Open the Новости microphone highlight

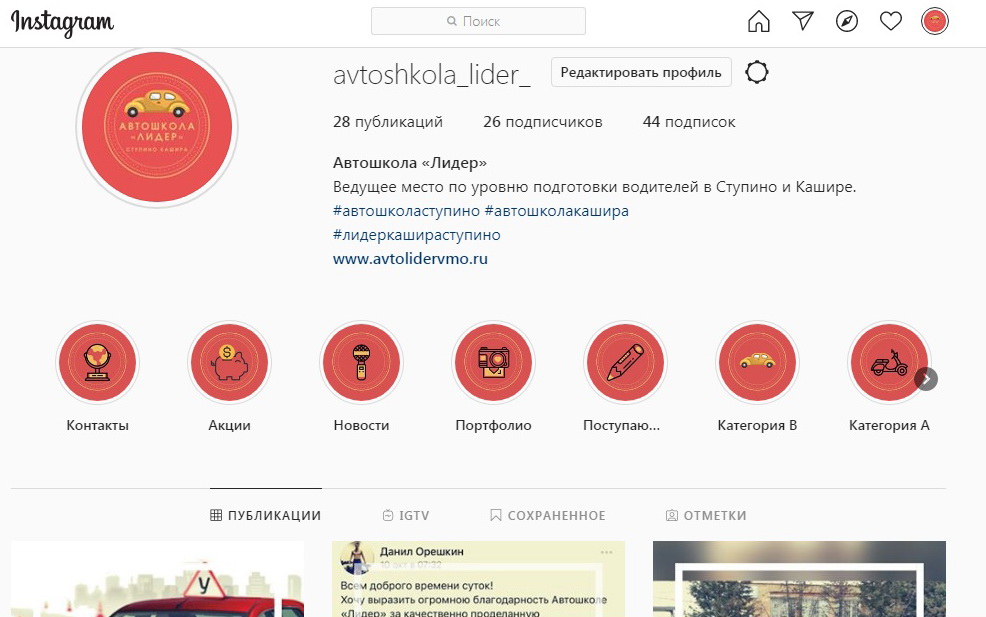(x=362, y=362)
